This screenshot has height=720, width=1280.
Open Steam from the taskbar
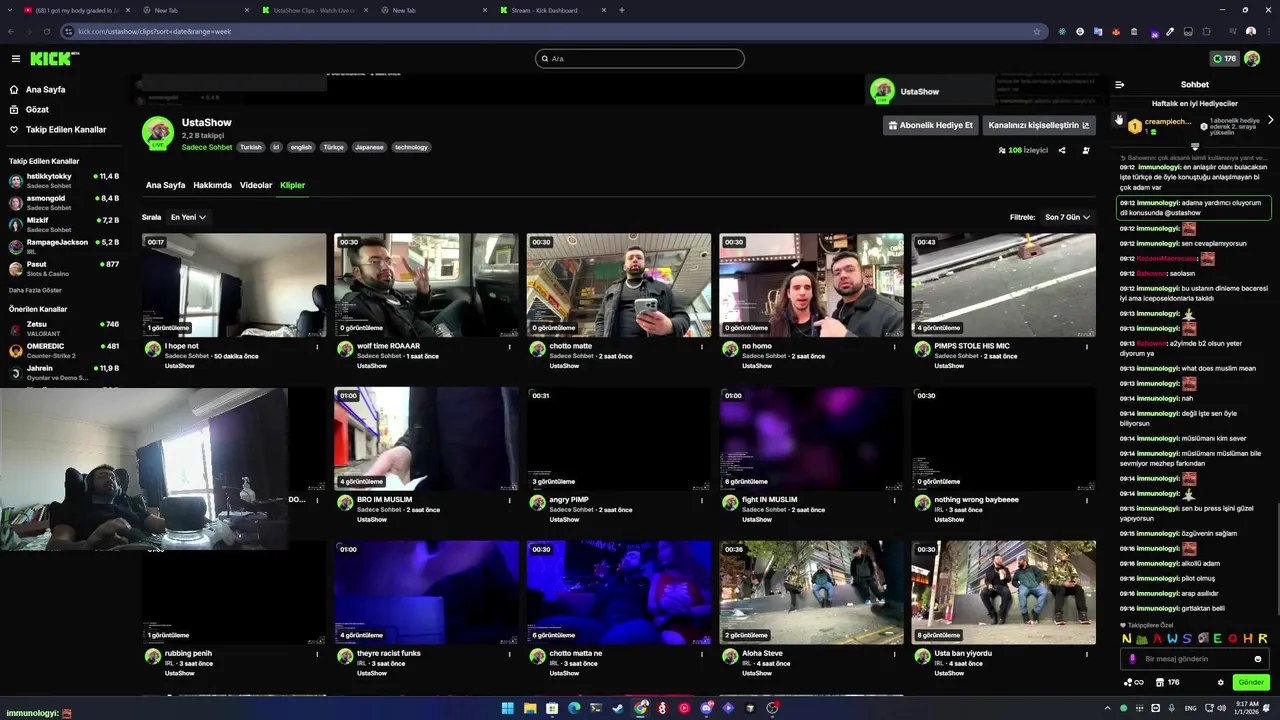click(x=618, y=708)
